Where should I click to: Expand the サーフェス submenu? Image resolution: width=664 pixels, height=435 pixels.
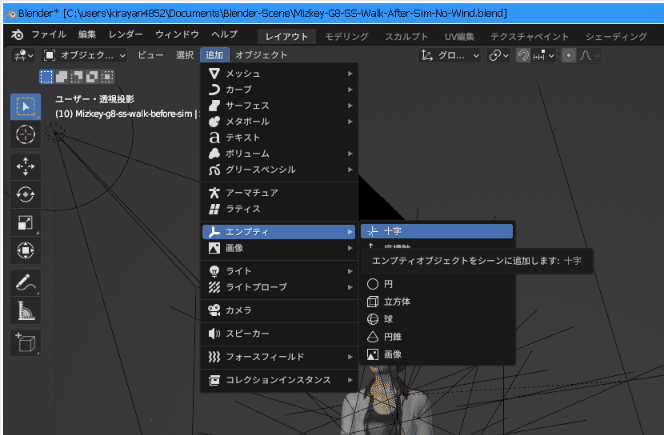click(x=279, y=105)
